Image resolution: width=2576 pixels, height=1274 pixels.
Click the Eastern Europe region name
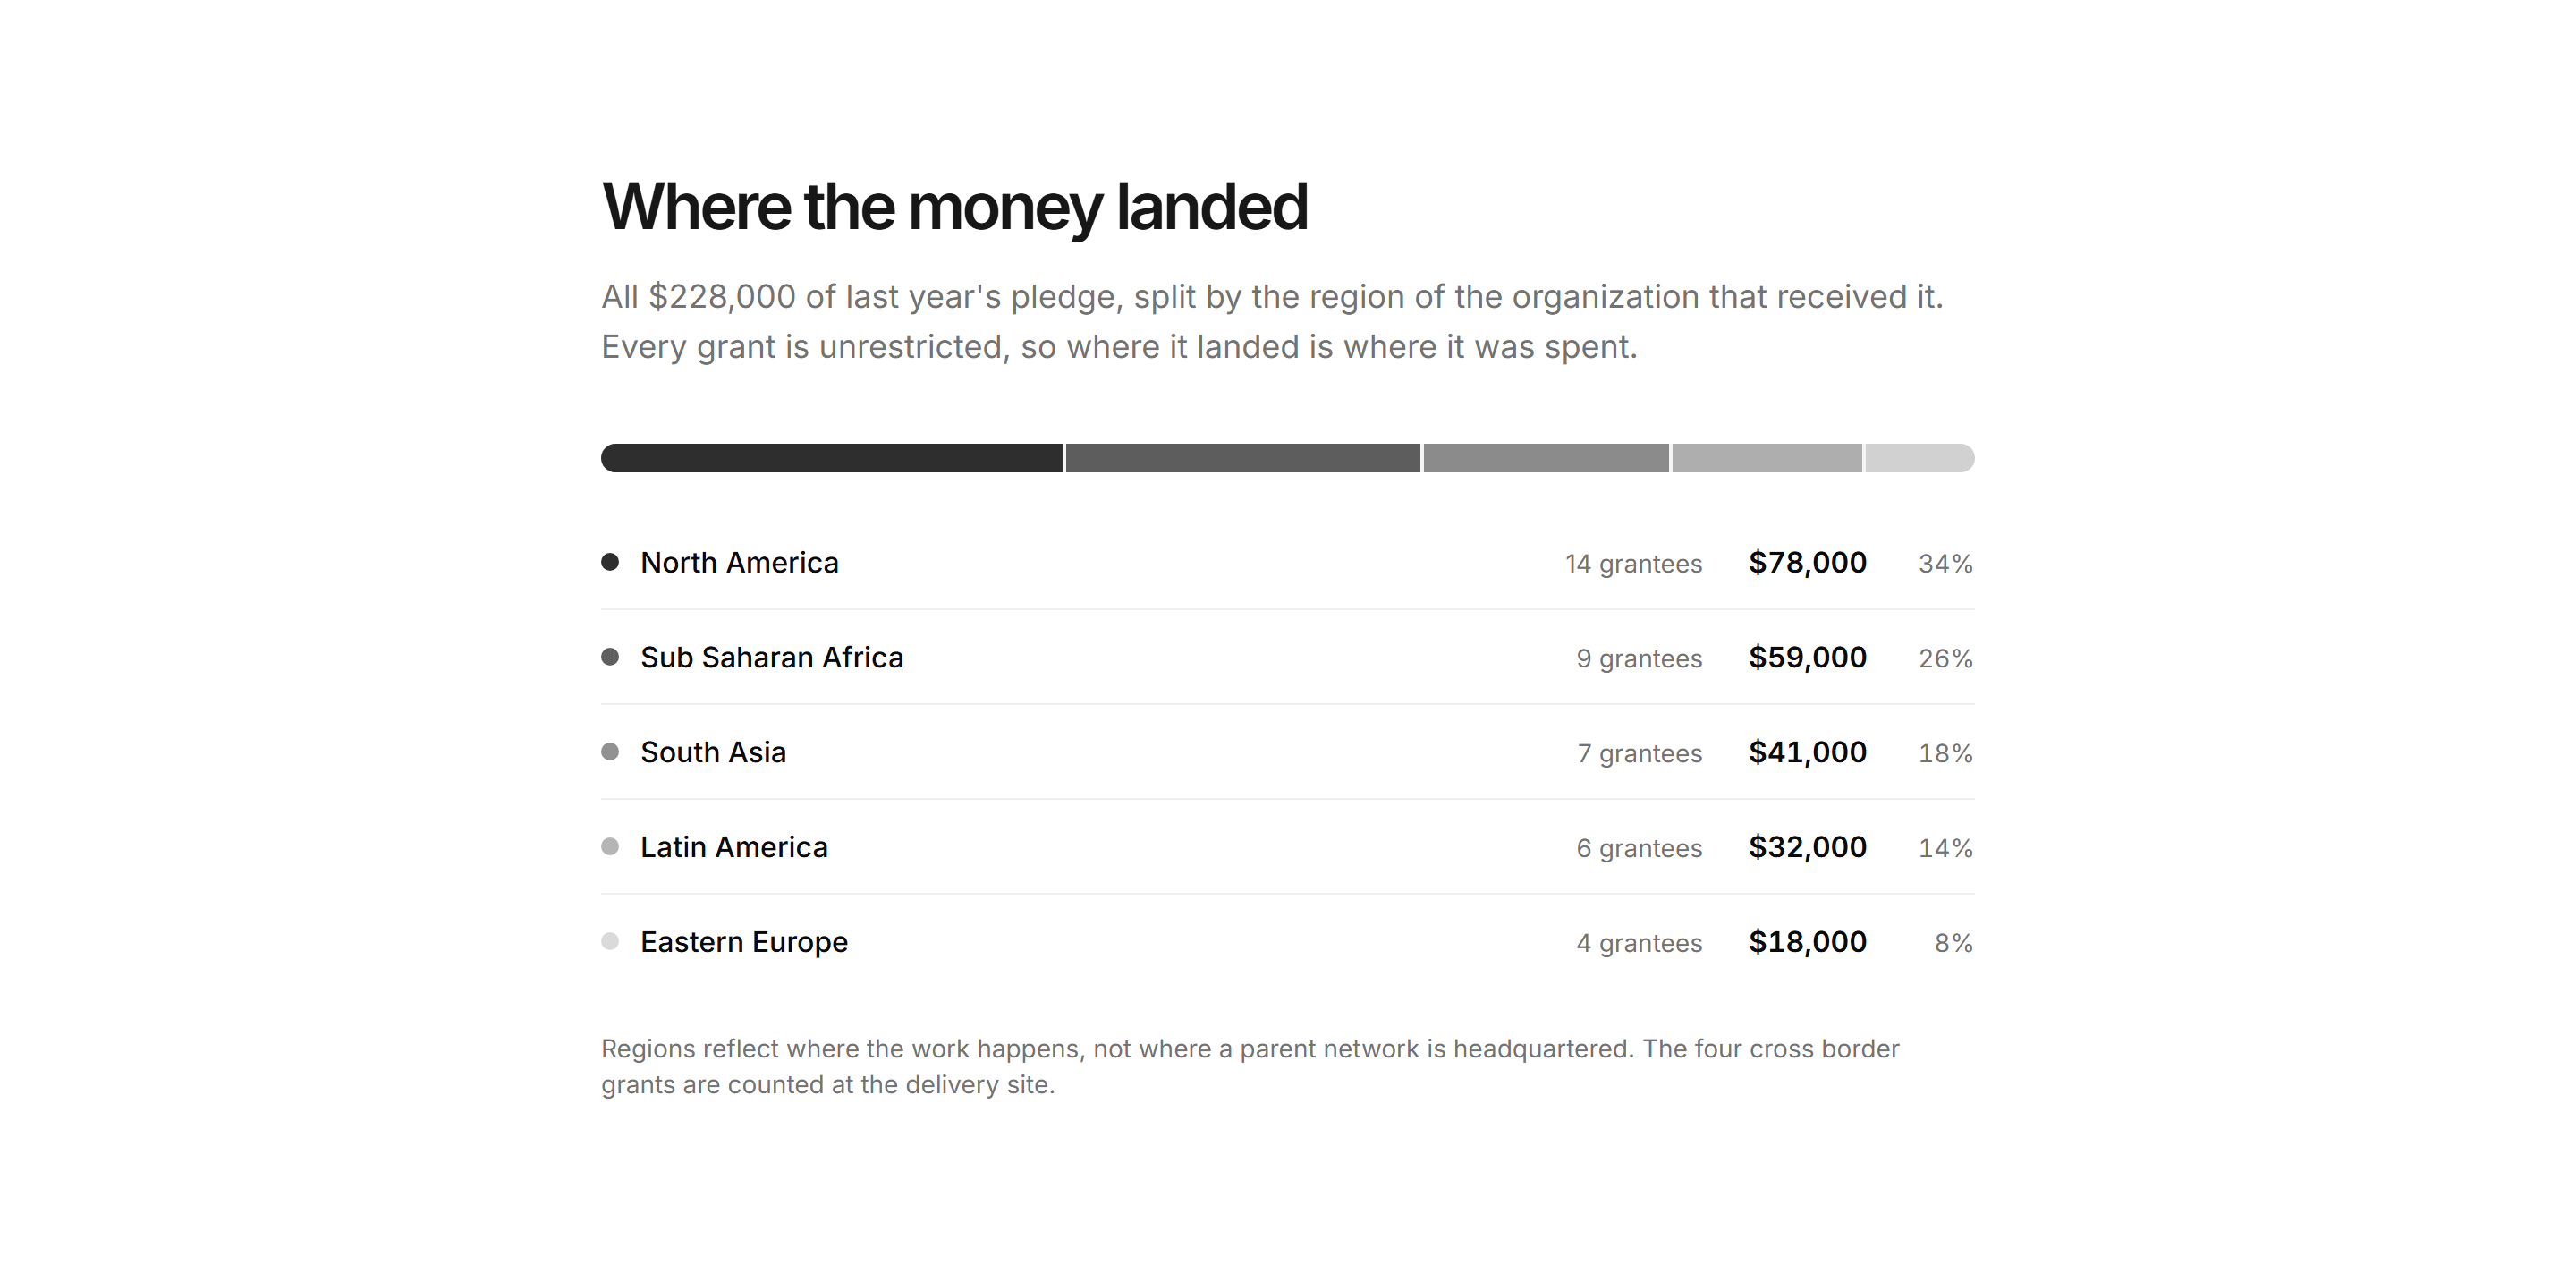point(744,943)
